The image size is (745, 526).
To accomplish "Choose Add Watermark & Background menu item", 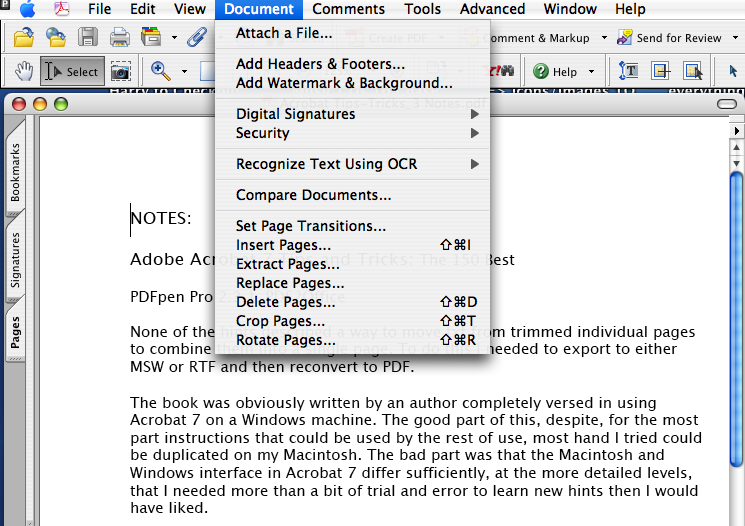I will (x=344, y=83).
